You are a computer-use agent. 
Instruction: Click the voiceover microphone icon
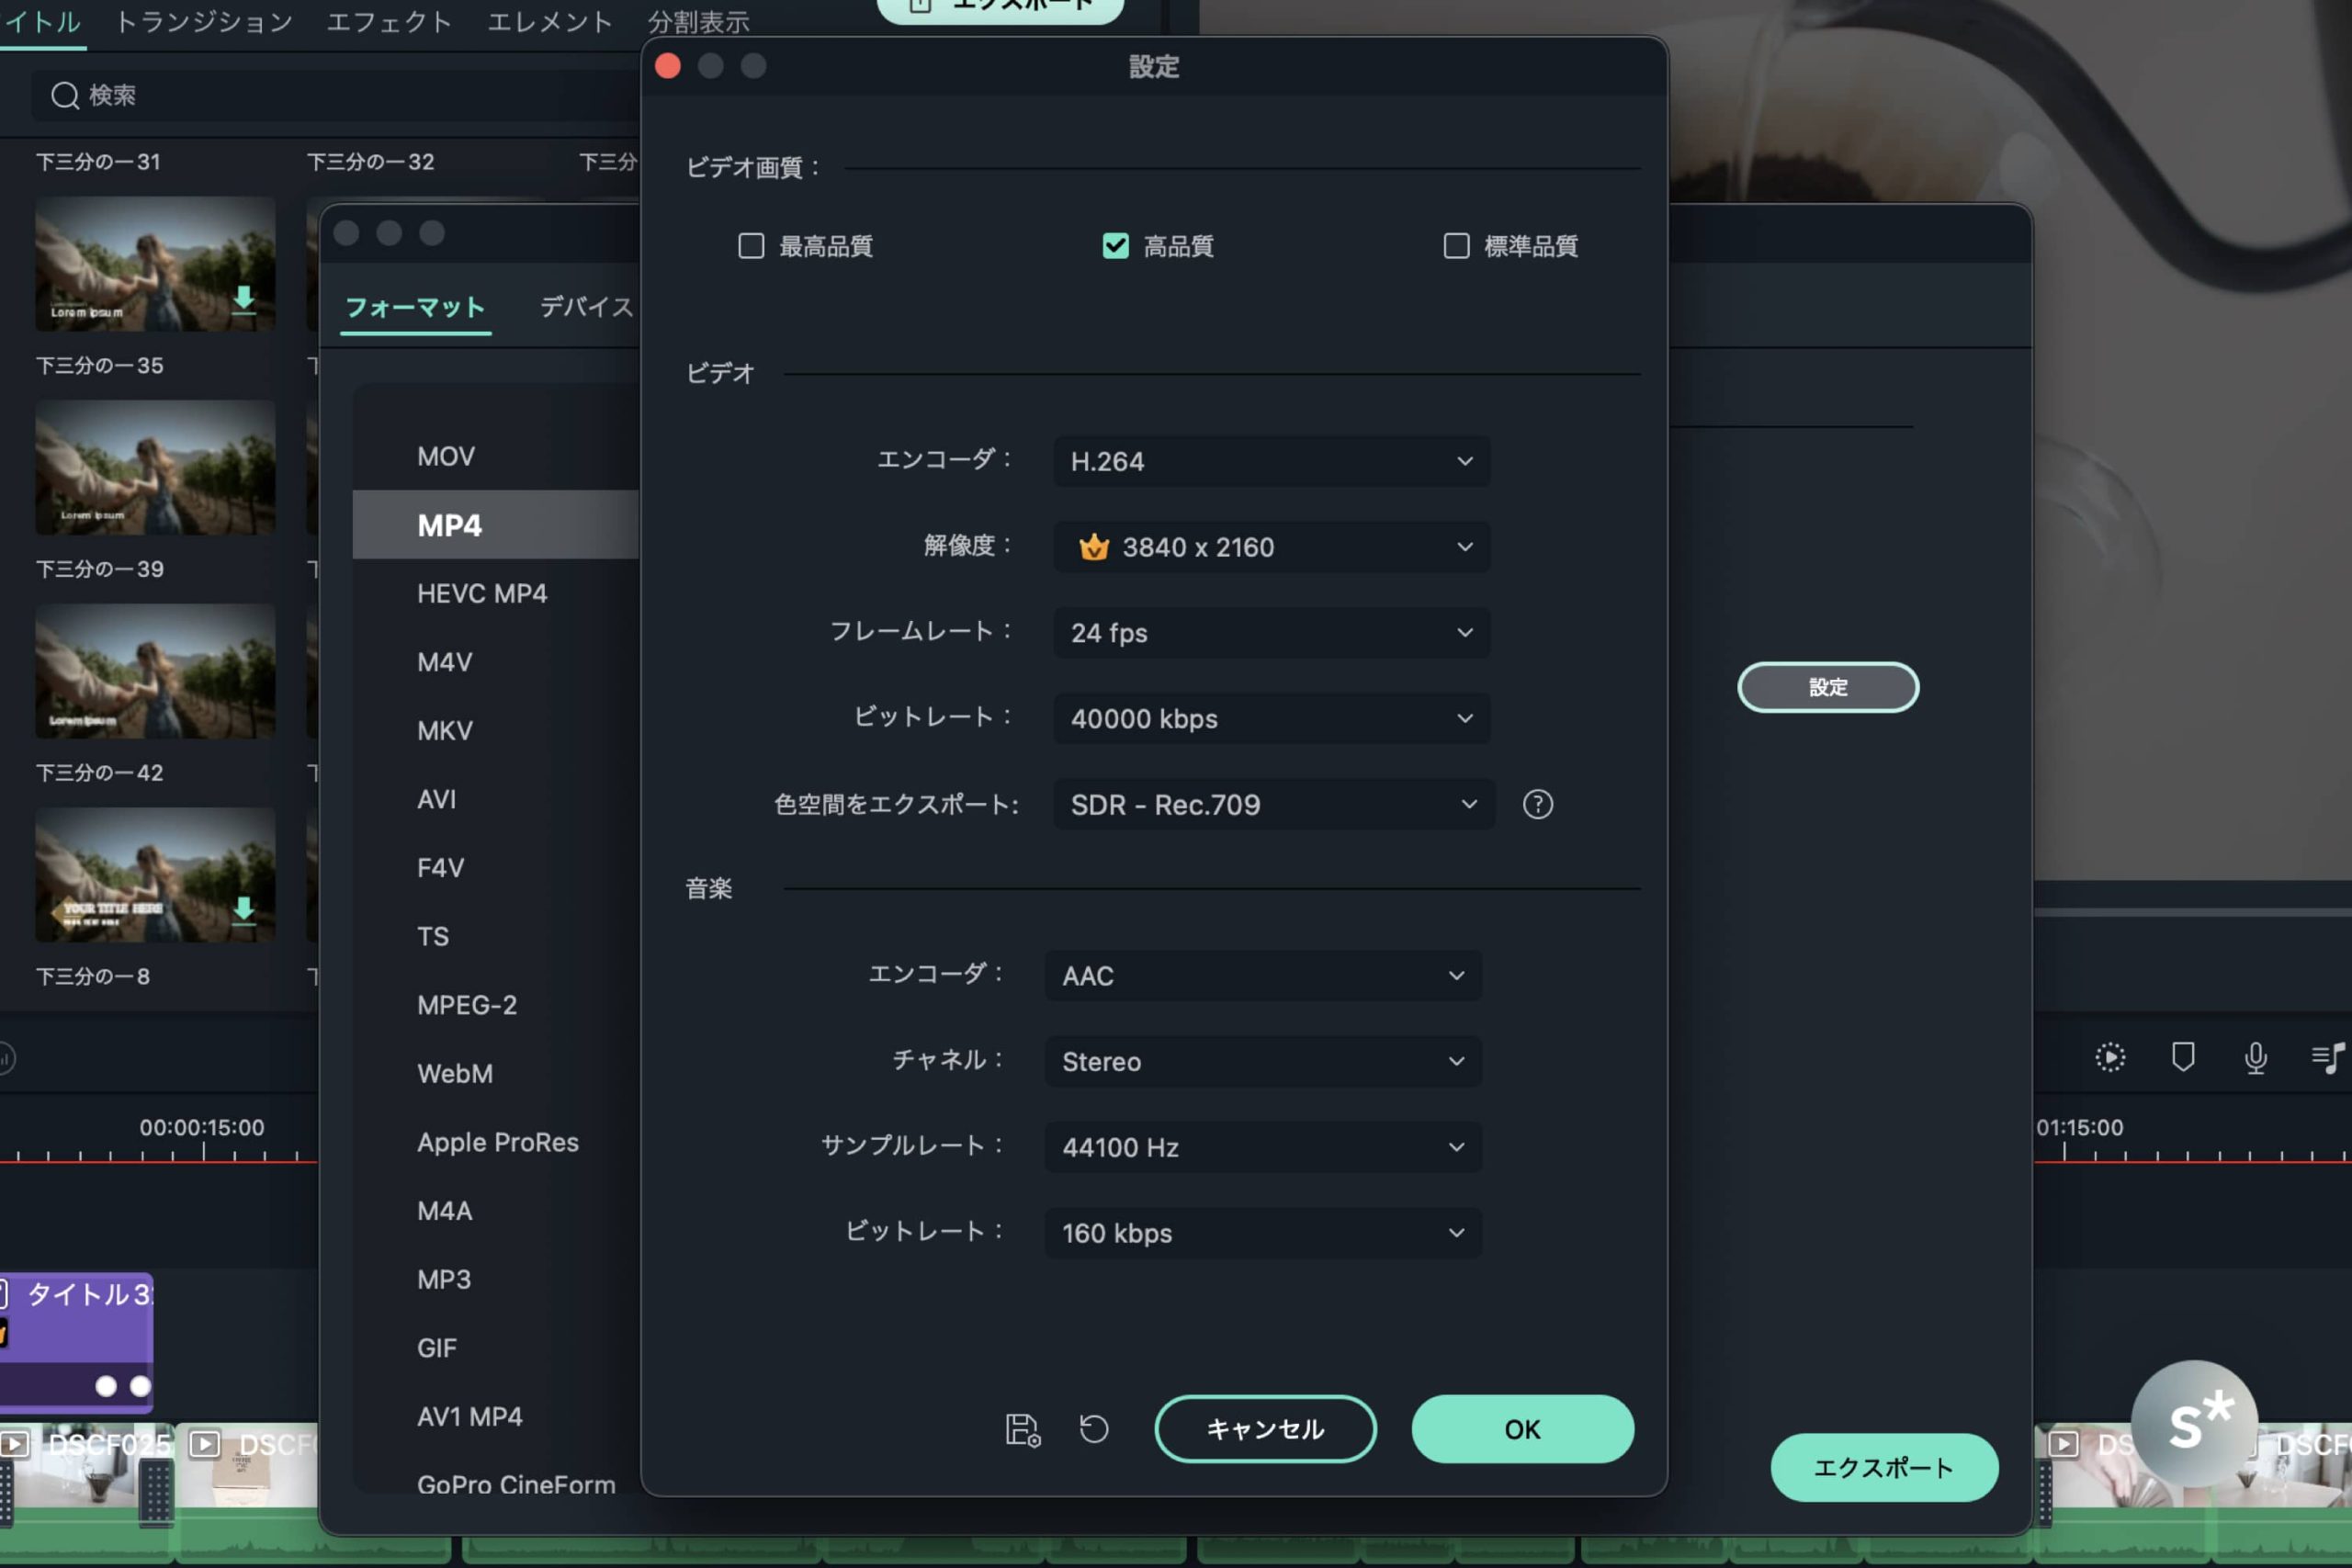click(x=2255, y=1057)
